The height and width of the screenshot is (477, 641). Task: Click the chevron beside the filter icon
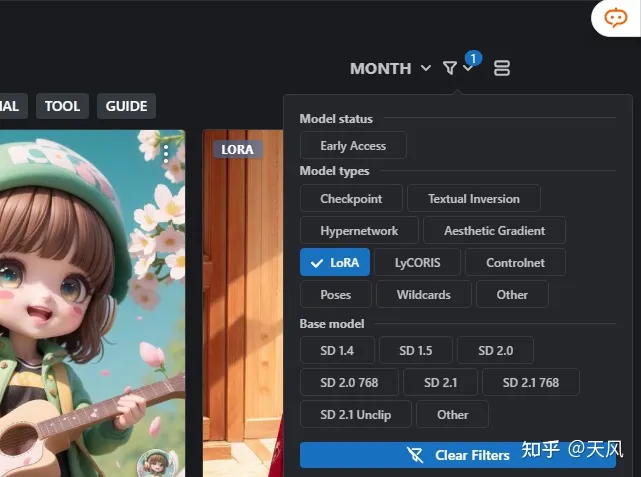click(x=468, y=68)
